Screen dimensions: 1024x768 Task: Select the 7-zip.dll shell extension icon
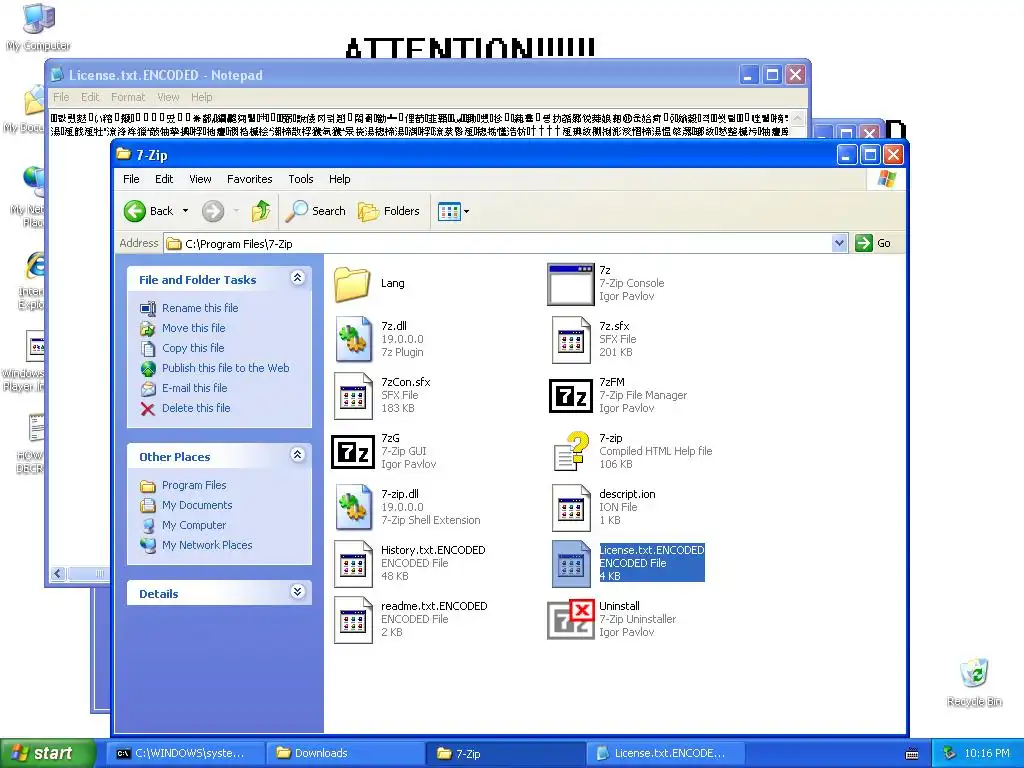tap(353, 507)
